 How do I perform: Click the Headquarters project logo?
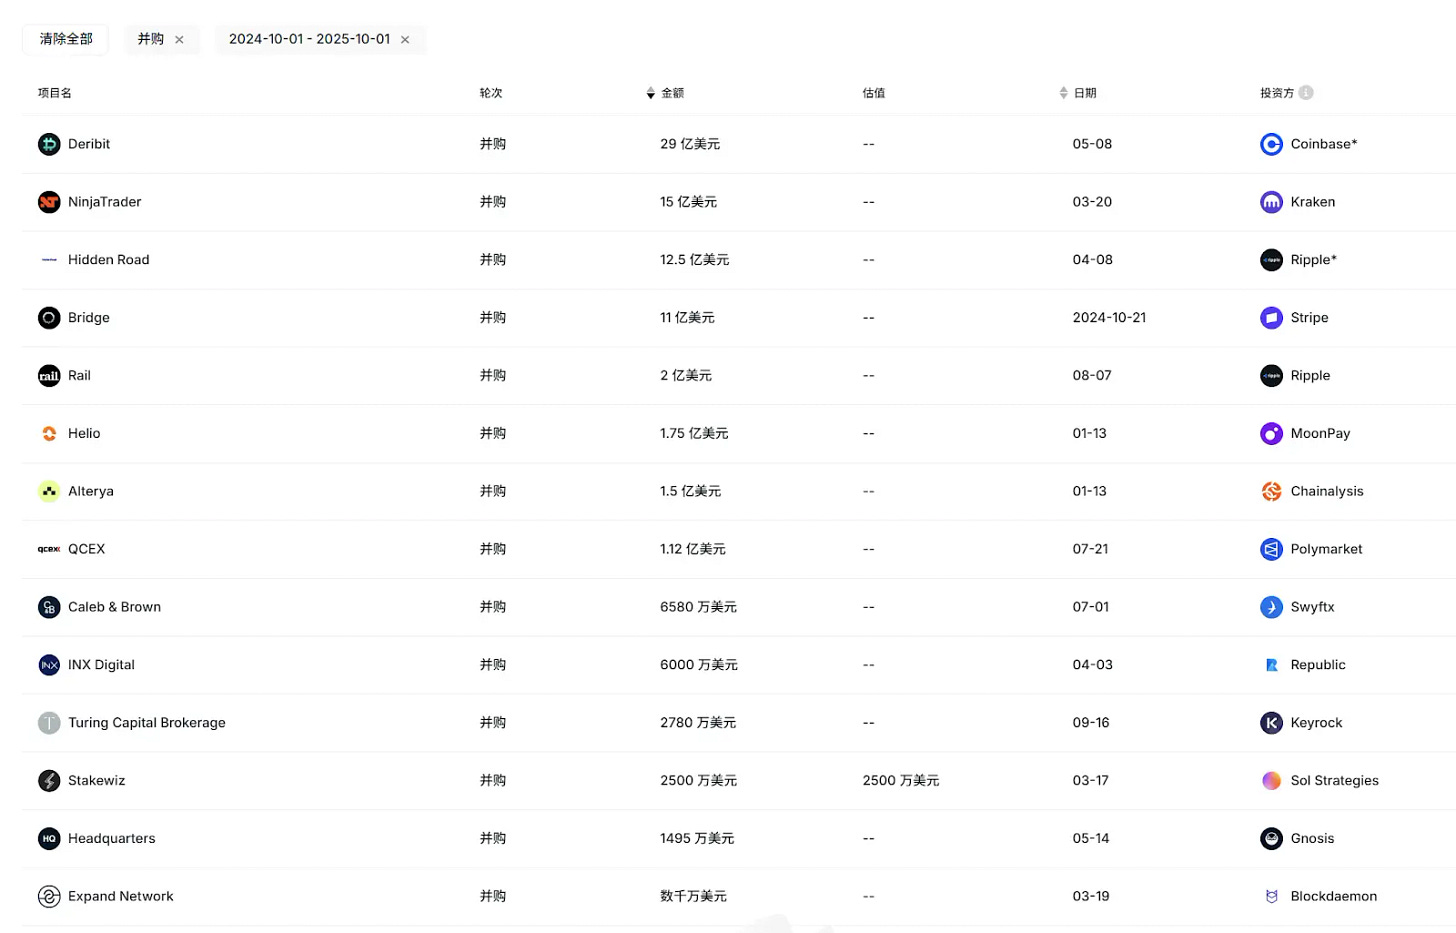point(49,839)
